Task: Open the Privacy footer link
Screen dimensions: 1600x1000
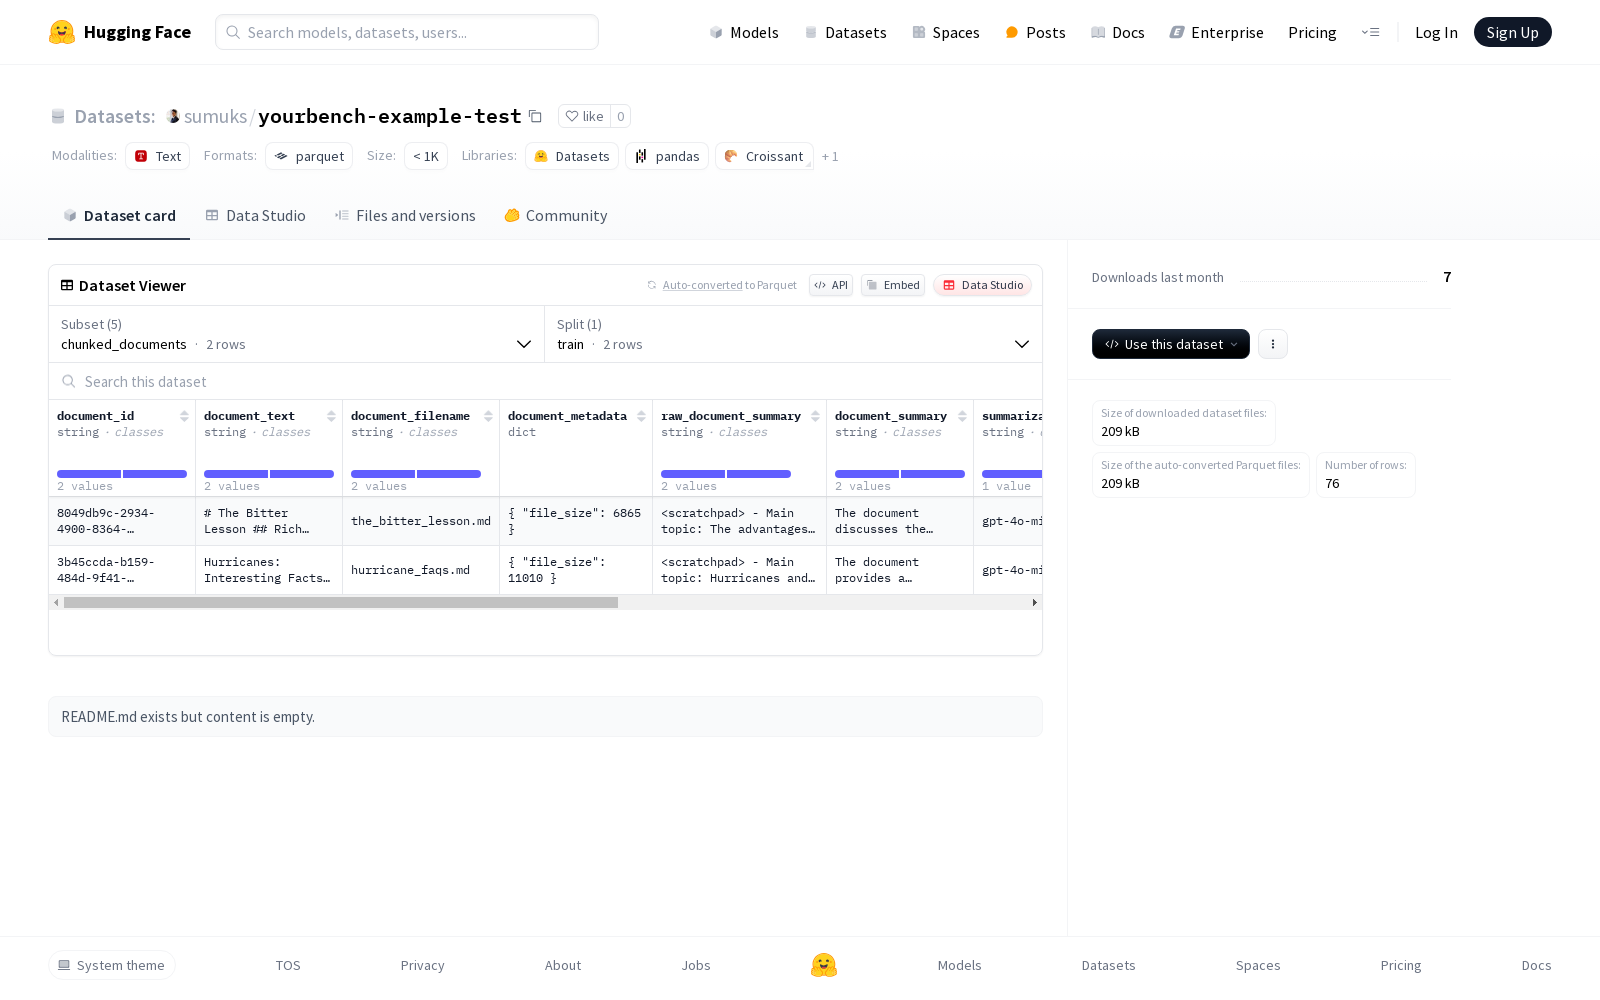Action: (422, 965)
